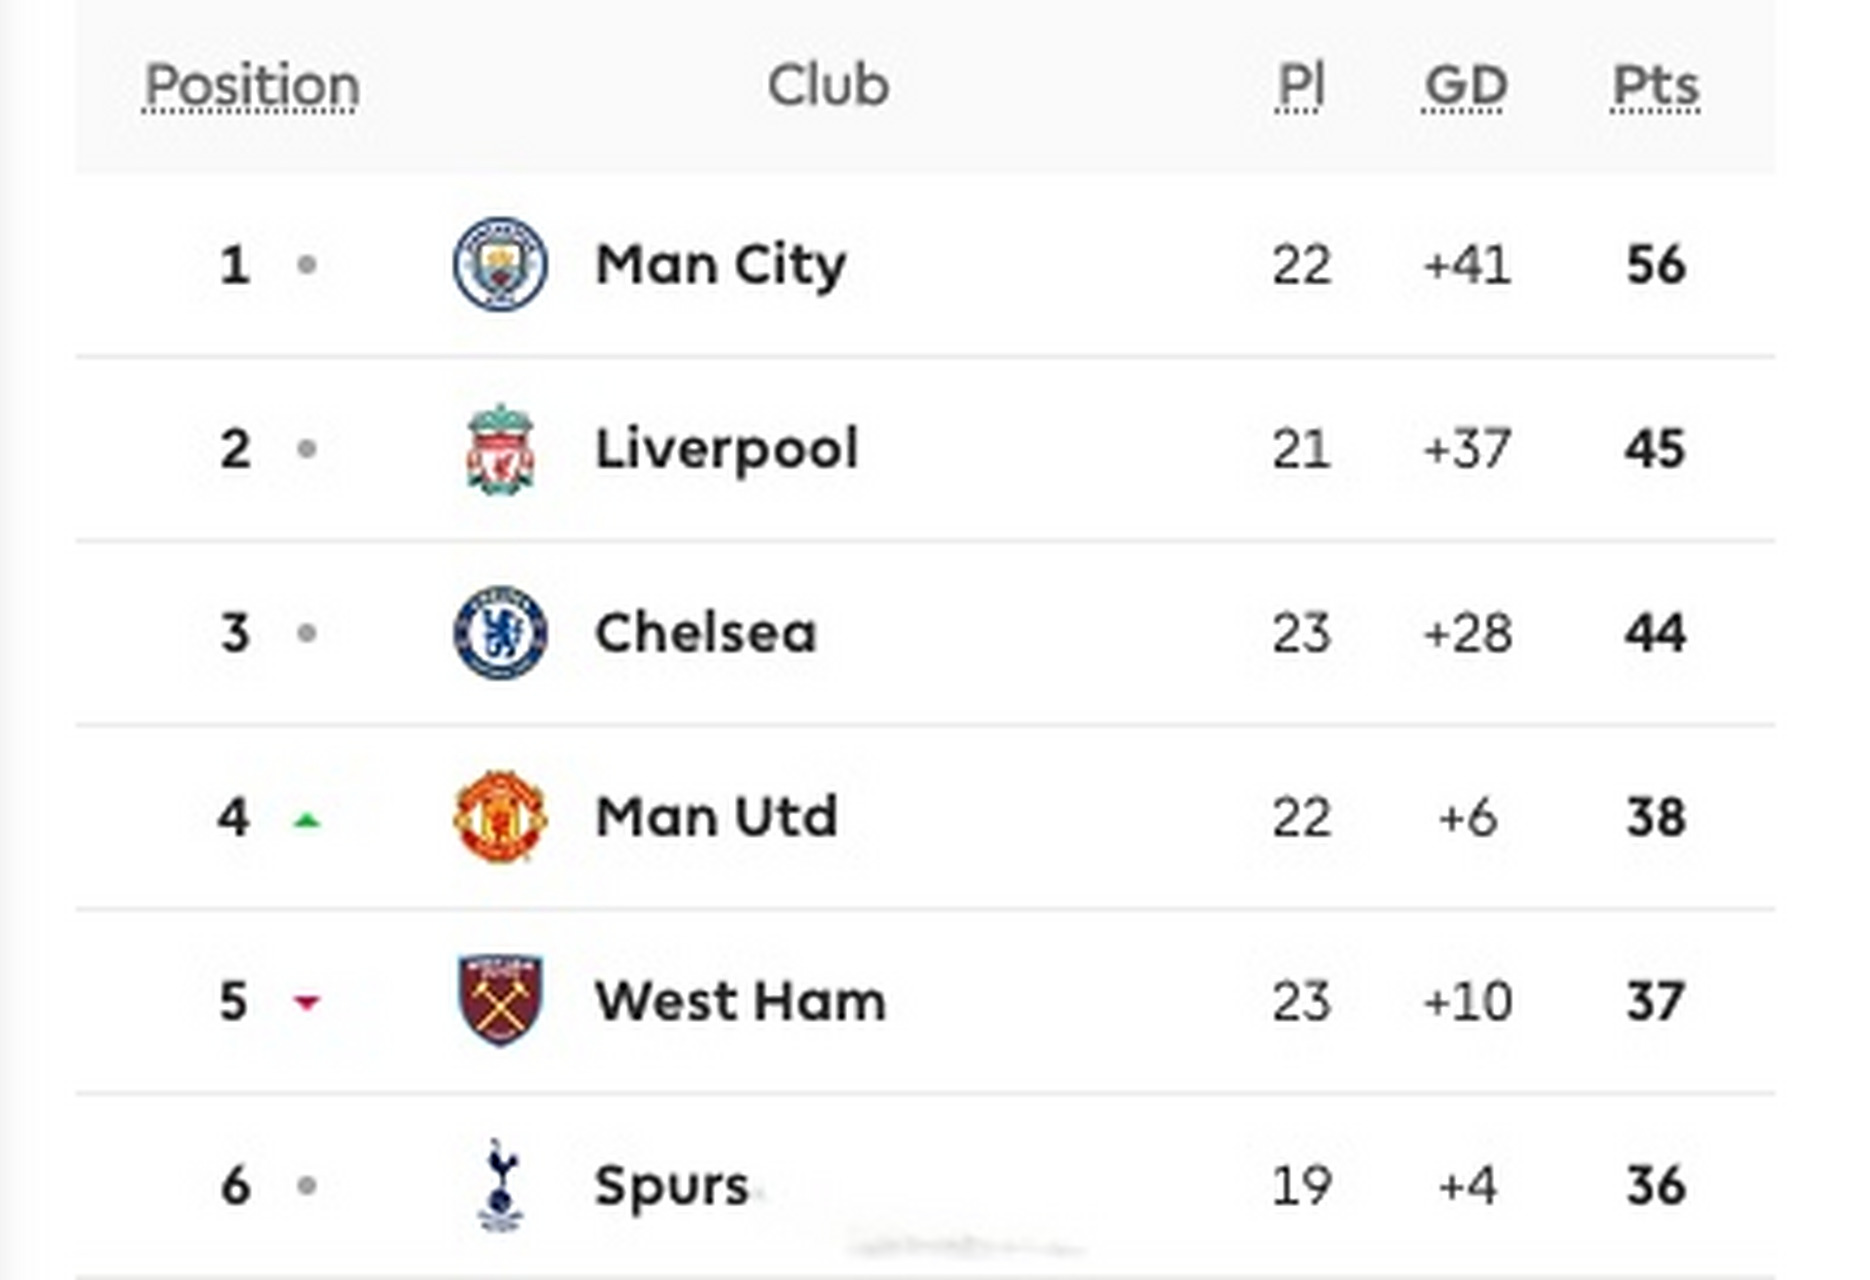This screenshot has height=1280, width=1870.
Task: Open the West Ham club link
Action: click(740, 1001)
